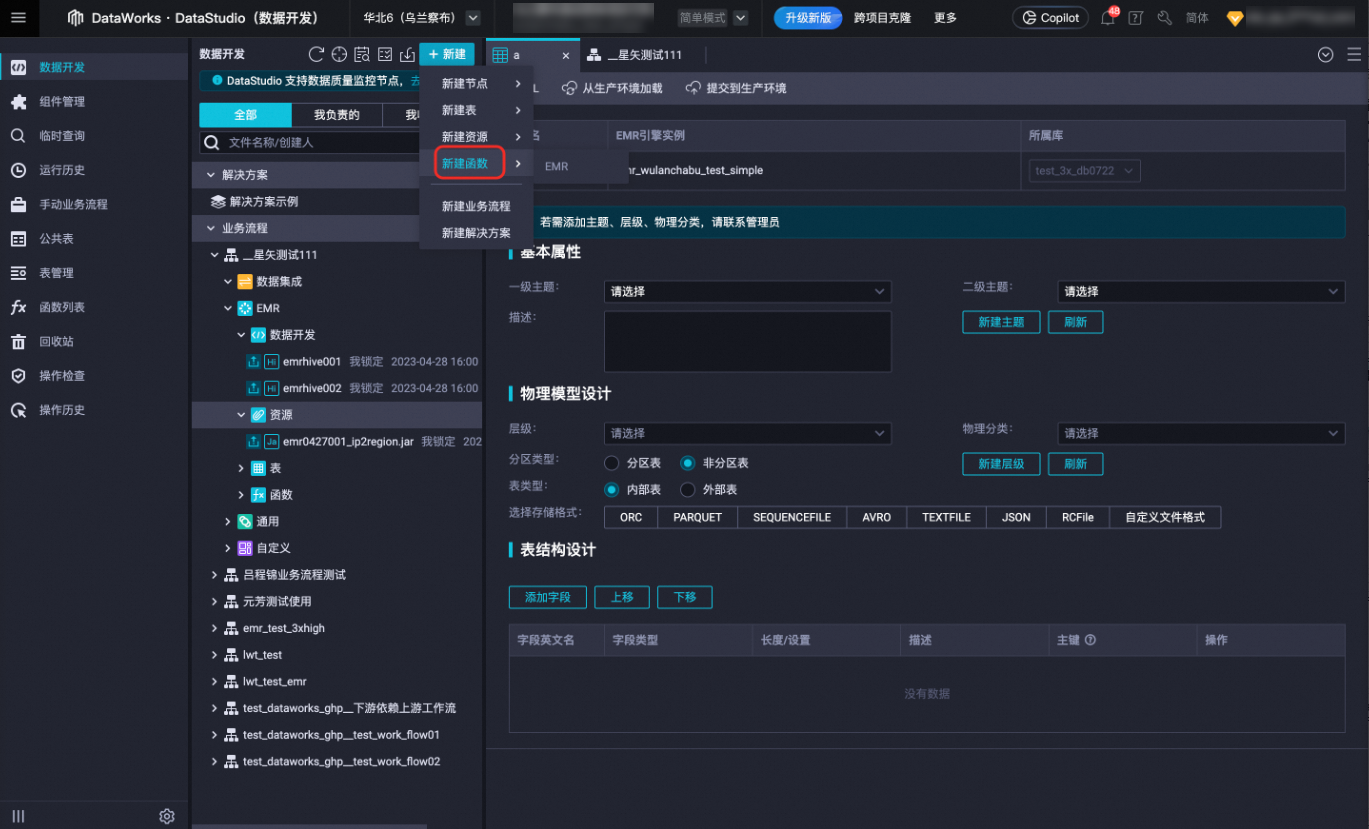
Task: Click the batch operation checklist icon
Action: (x=385, y=54)
